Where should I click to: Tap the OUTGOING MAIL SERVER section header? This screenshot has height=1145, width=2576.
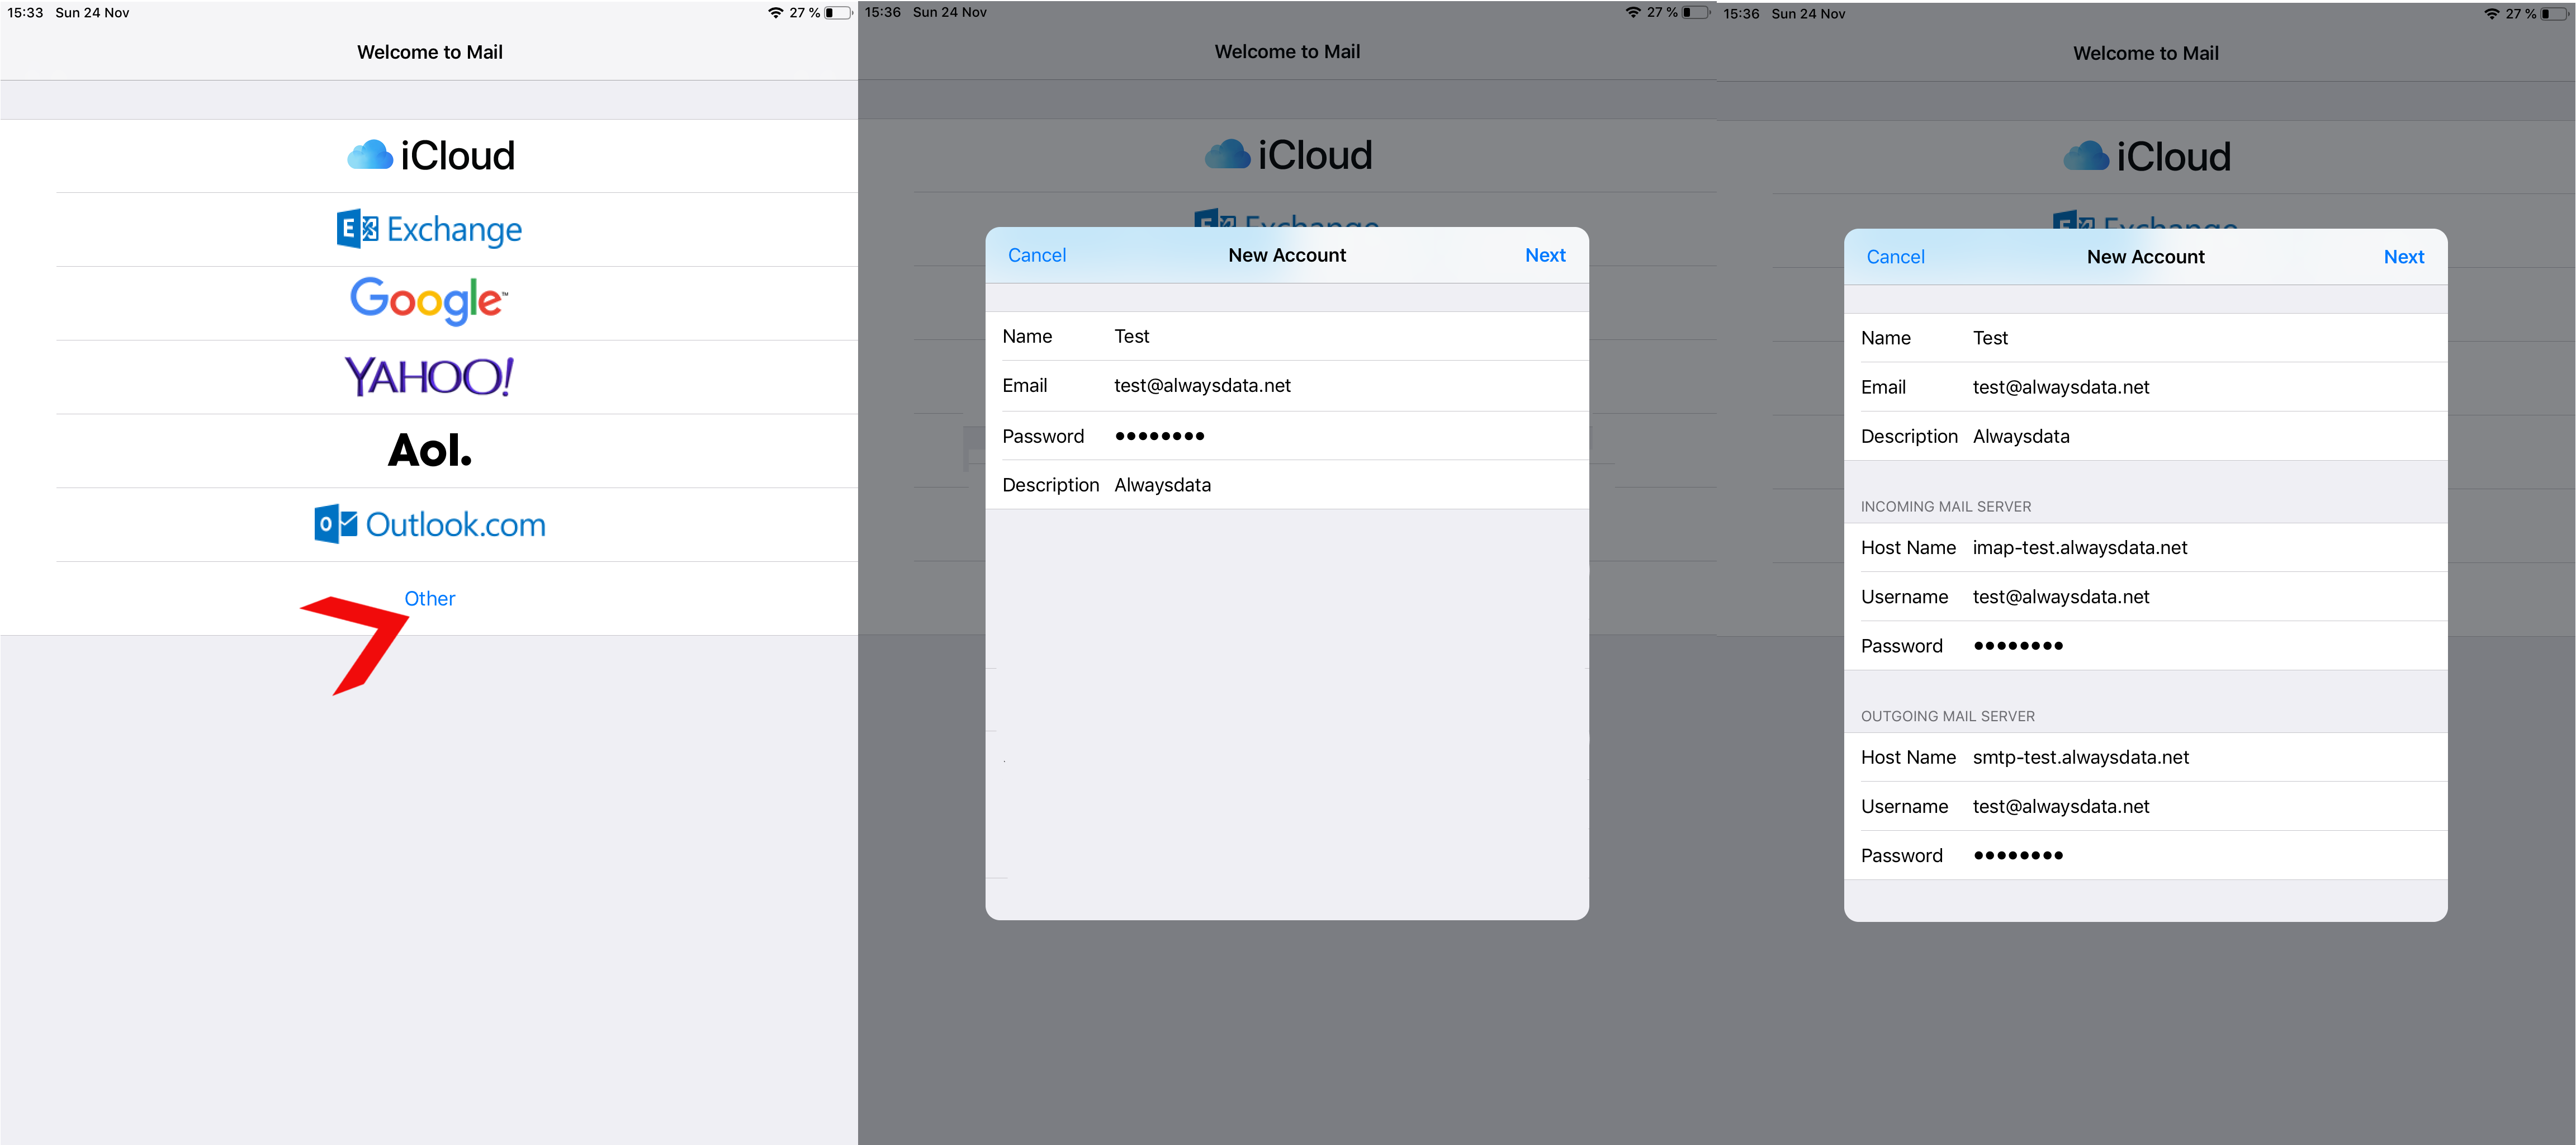pos(1947,716)
